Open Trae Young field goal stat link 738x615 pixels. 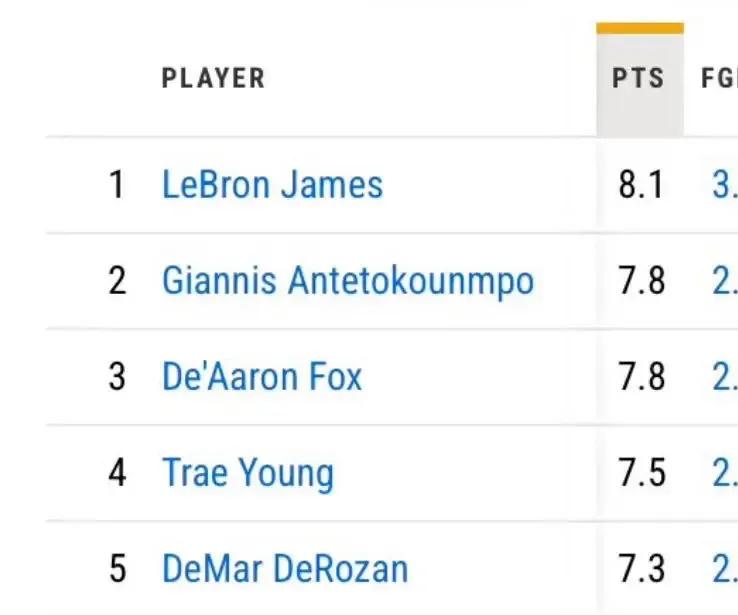coord(725,473)
